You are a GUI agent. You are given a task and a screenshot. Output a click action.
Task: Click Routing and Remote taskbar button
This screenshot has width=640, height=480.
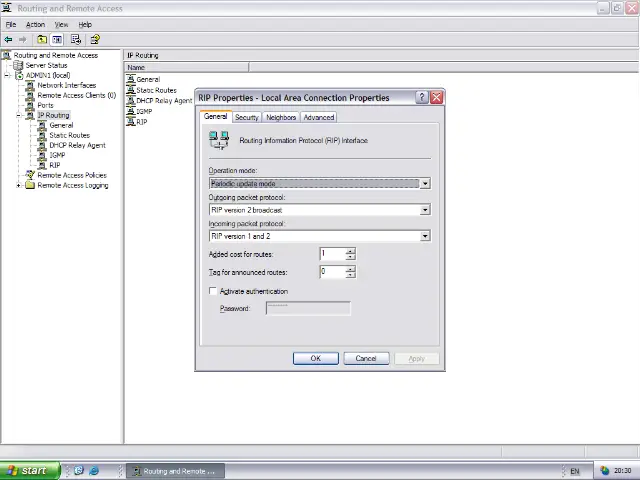tap(176, 471)
